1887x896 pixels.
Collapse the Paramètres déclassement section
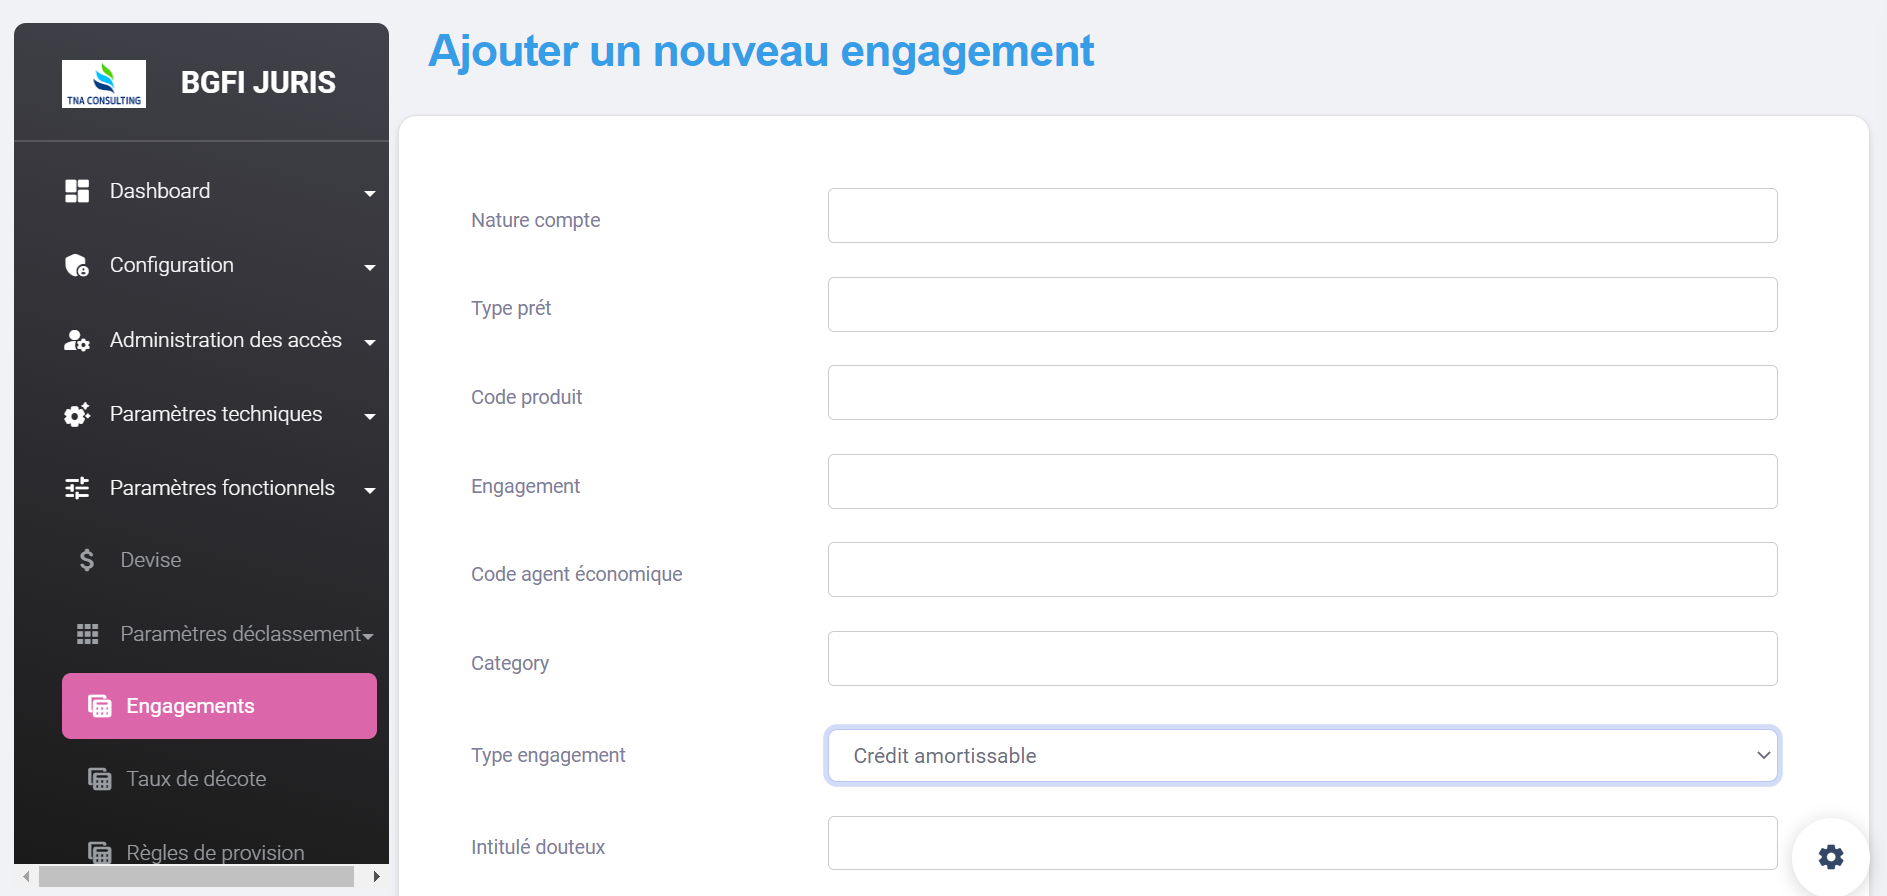(x=368, y=636)
